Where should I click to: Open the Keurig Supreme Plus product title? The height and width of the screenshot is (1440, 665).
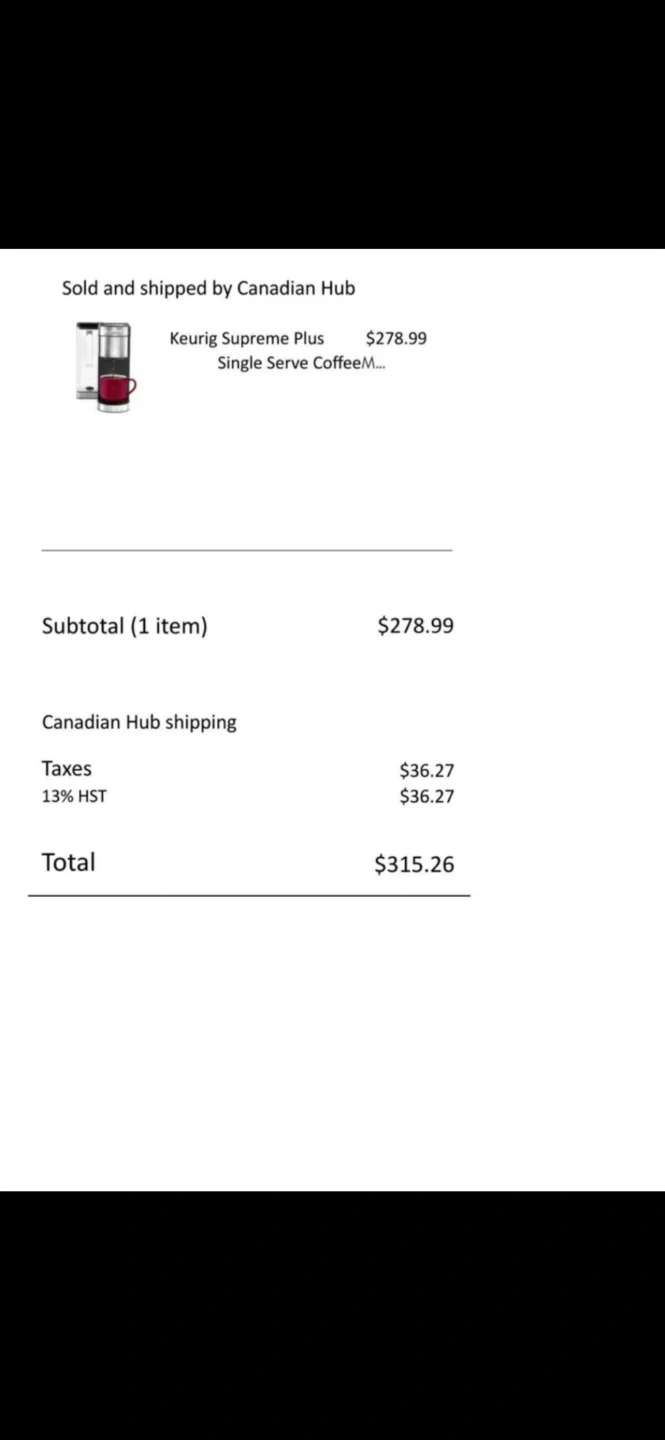pyautogui.click(x=246, y=338)
